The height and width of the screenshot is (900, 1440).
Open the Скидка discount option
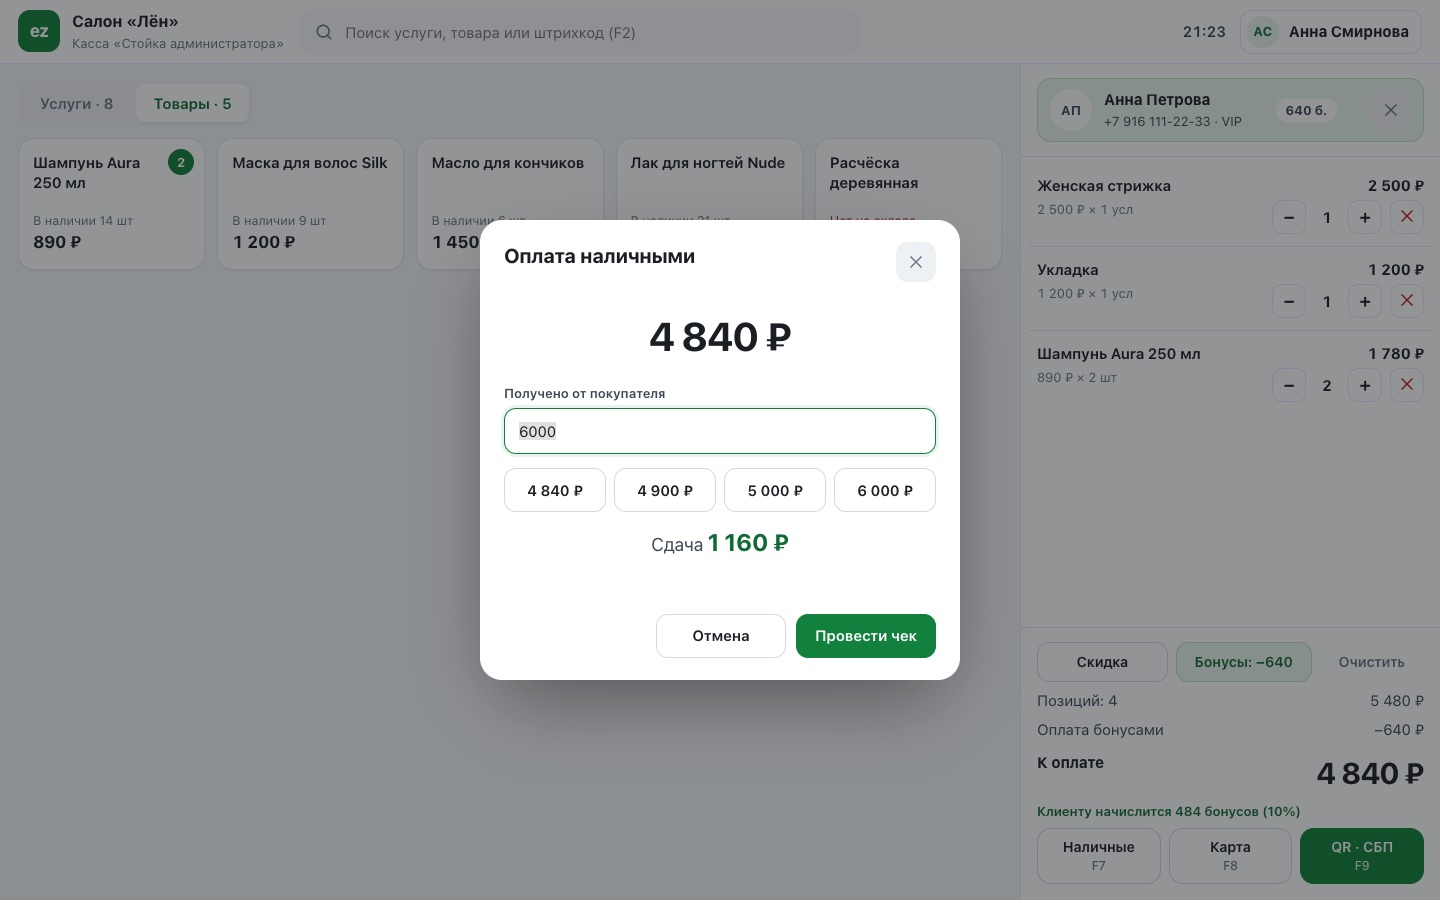(x=1102, y=662)
